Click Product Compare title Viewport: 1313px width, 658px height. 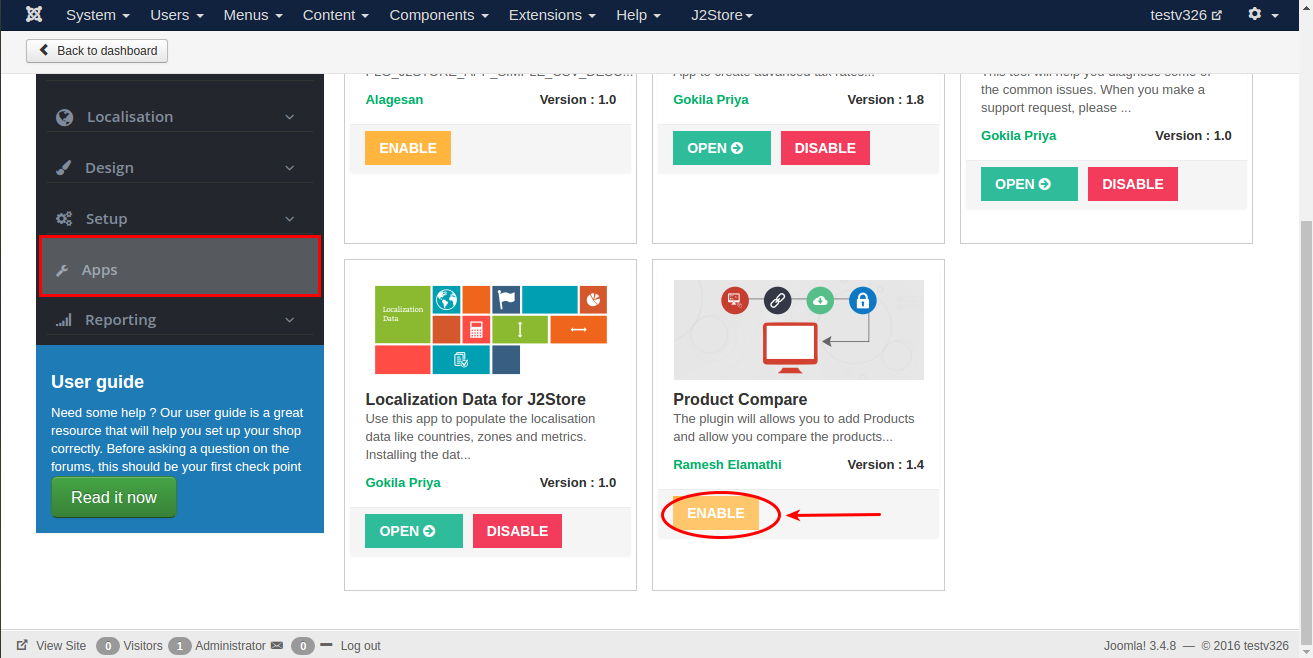(740, 399)
